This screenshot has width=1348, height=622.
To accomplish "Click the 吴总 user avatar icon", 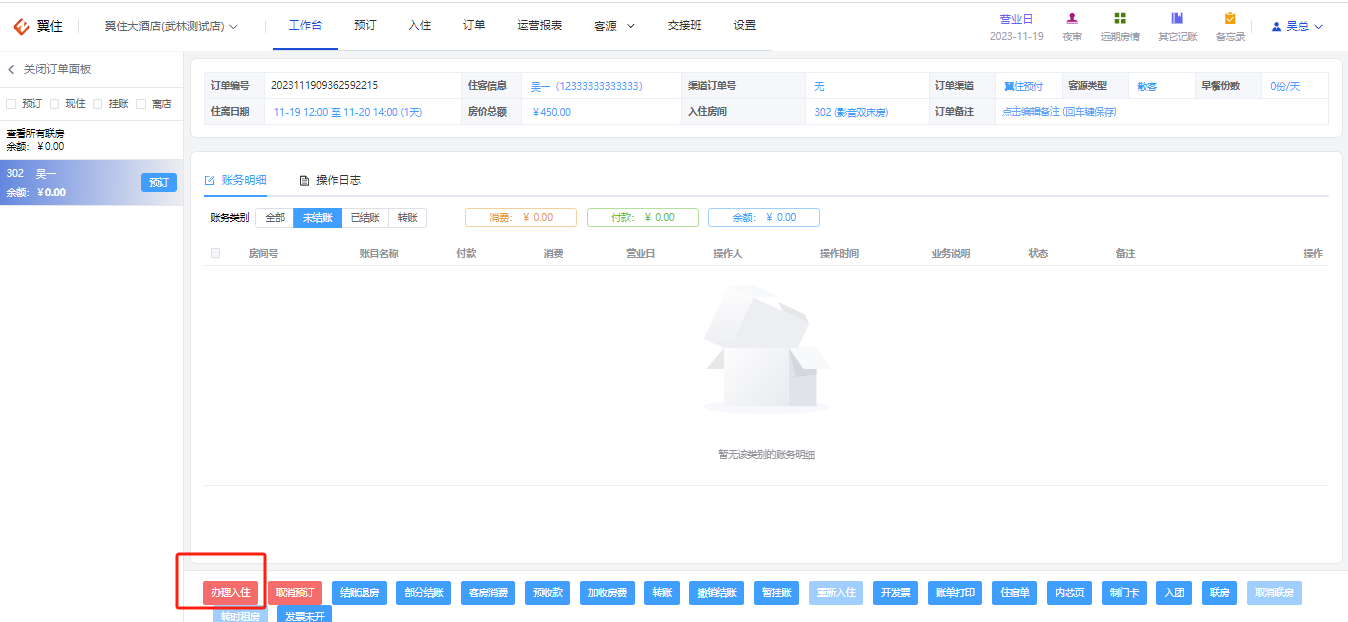I will (1277, 27).
